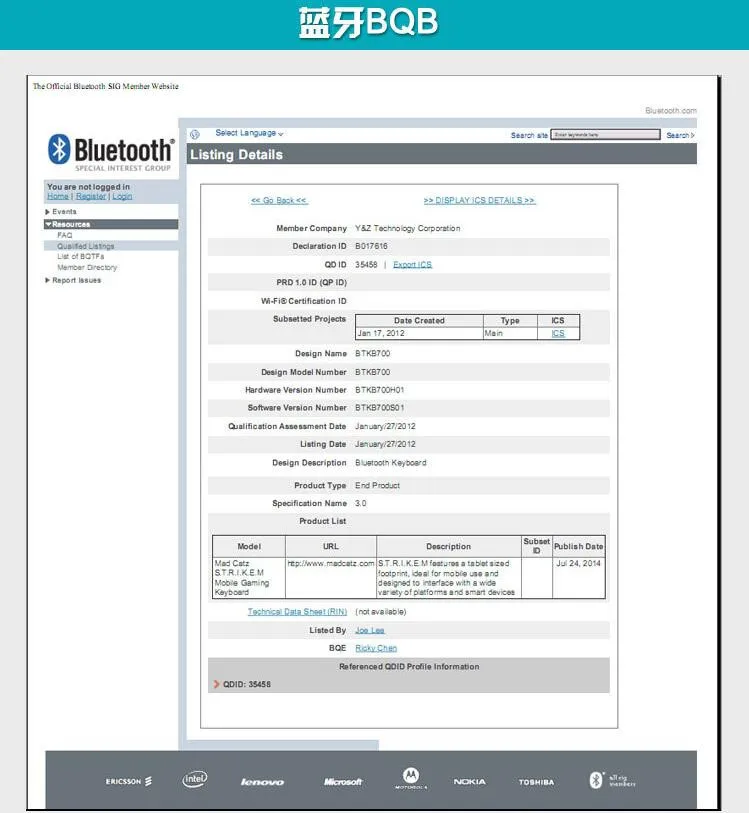Viewport: 749px width, 813px height.
Task: Click DISPLAY ICS DETAILS link
Action: tap(479, 201)
